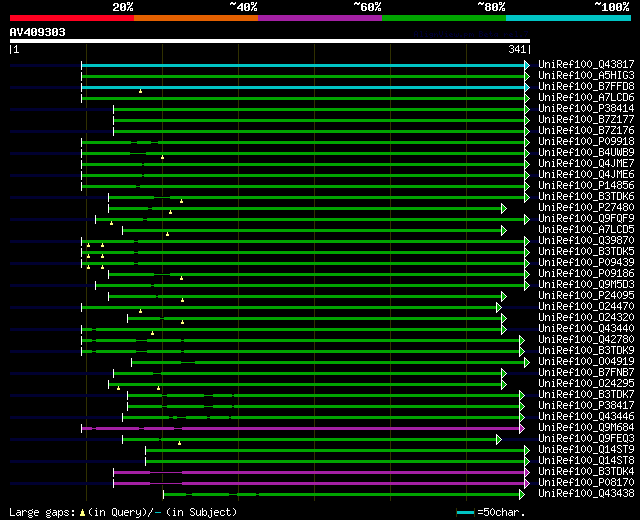Select UniRef100_Q9FEQ3 label

pos(586,439)
